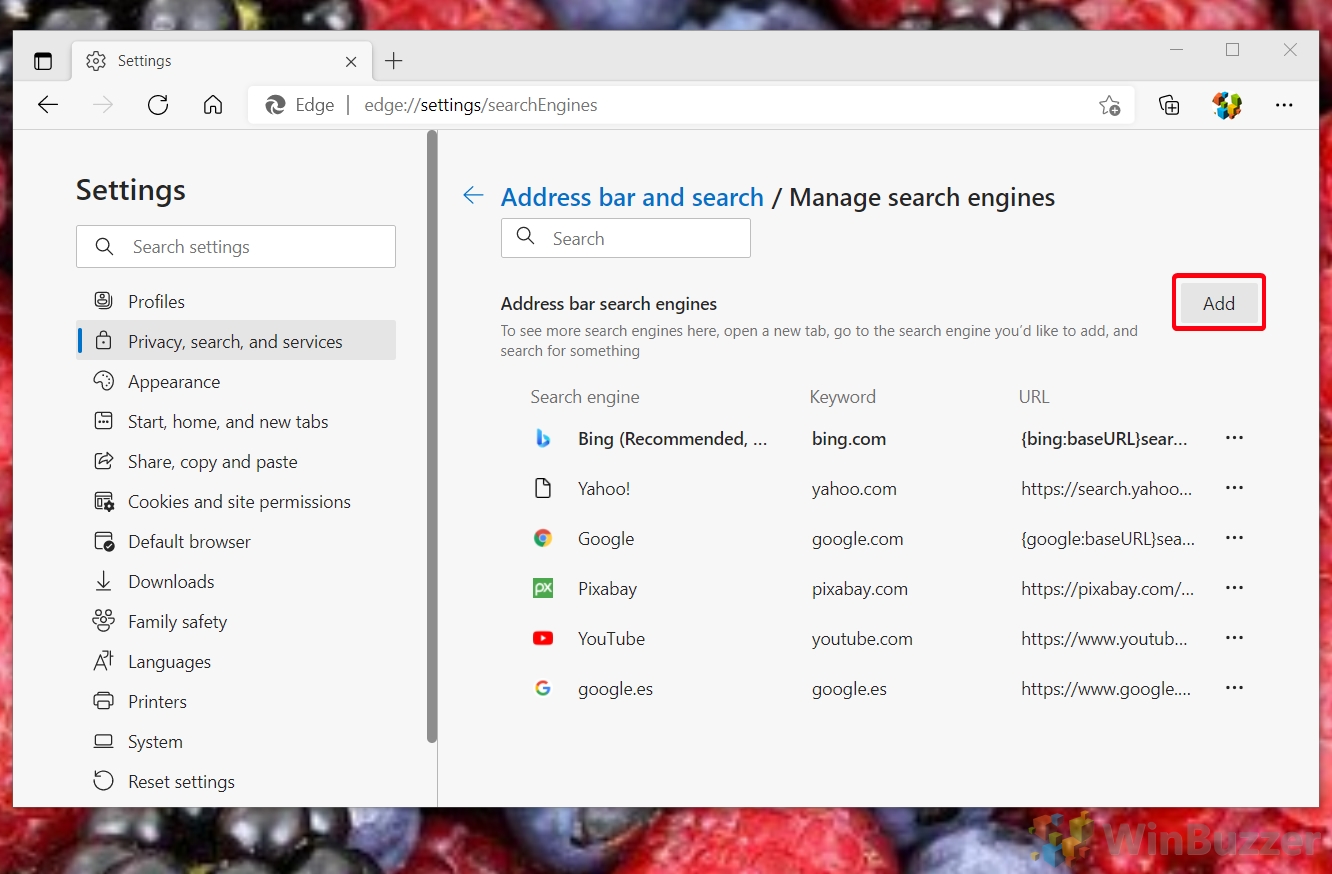Viewport: 1332px width, 874px height.
Task: Go back with browser back arrow
Action: coord(48,105)
